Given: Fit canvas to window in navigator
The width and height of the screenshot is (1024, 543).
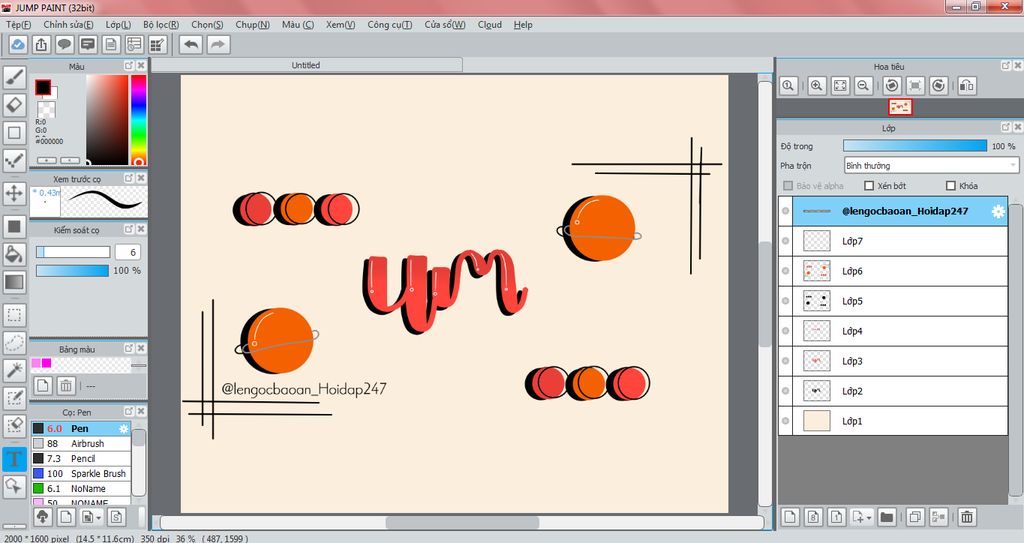Looking at the screenshot, I should 840,86.
